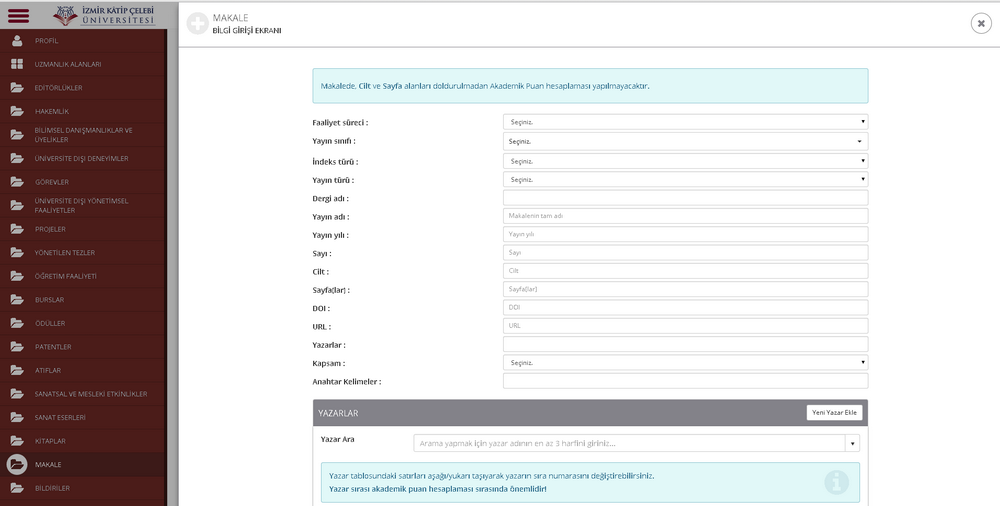
Task: Click the İzmir Kâtip Çelebi Üniversitesi logo
Action: [x=104, y=15]
